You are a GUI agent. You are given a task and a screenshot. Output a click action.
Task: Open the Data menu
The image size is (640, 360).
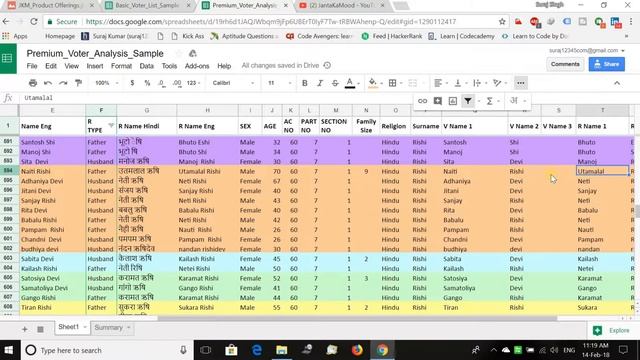coord(147,66)
